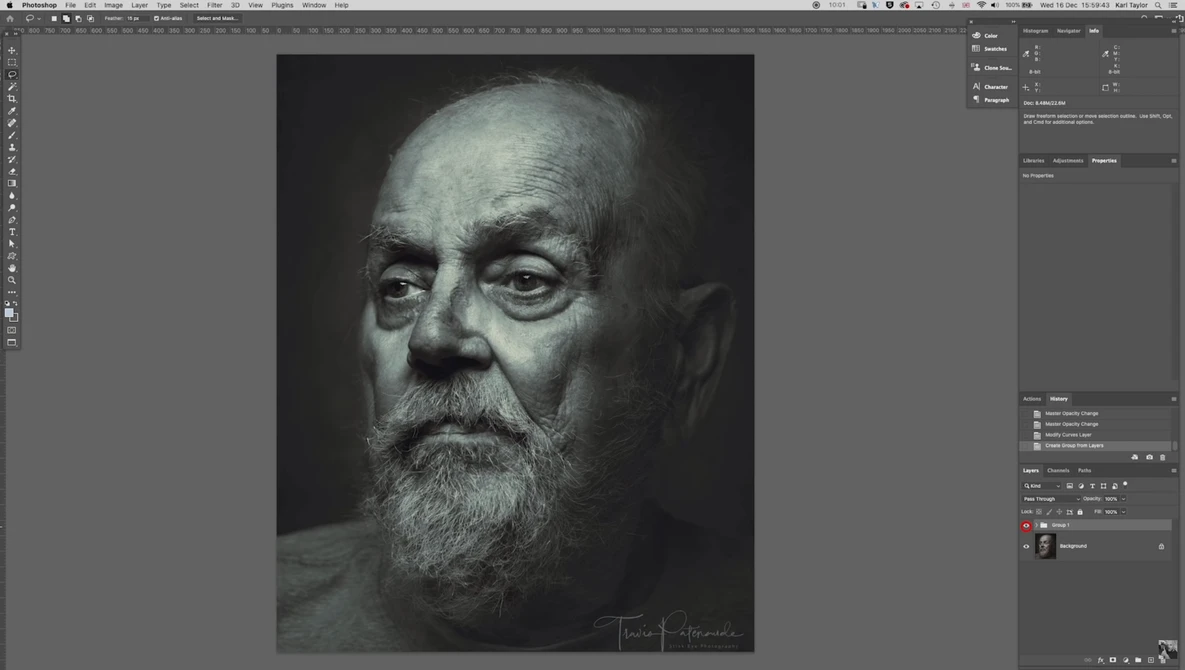Viewport: 1185px width, 670px height.
Task: Choose Subtract from selection mode
Action: tap(78, 18)
